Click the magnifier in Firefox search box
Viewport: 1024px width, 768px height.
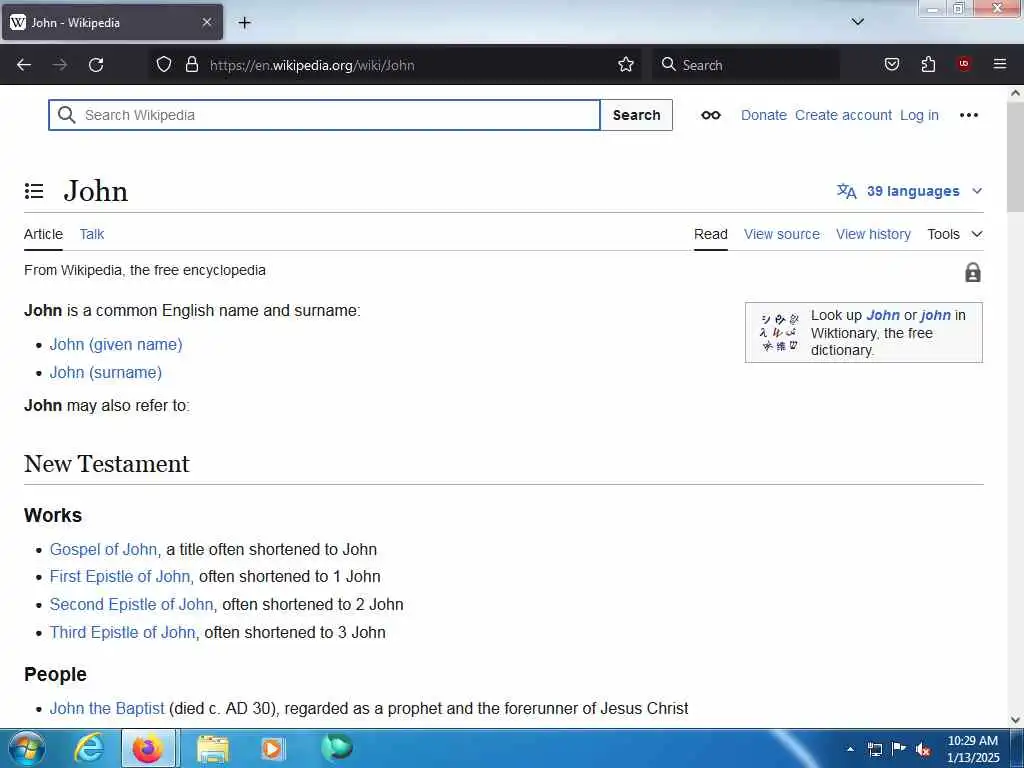point(668,64)
